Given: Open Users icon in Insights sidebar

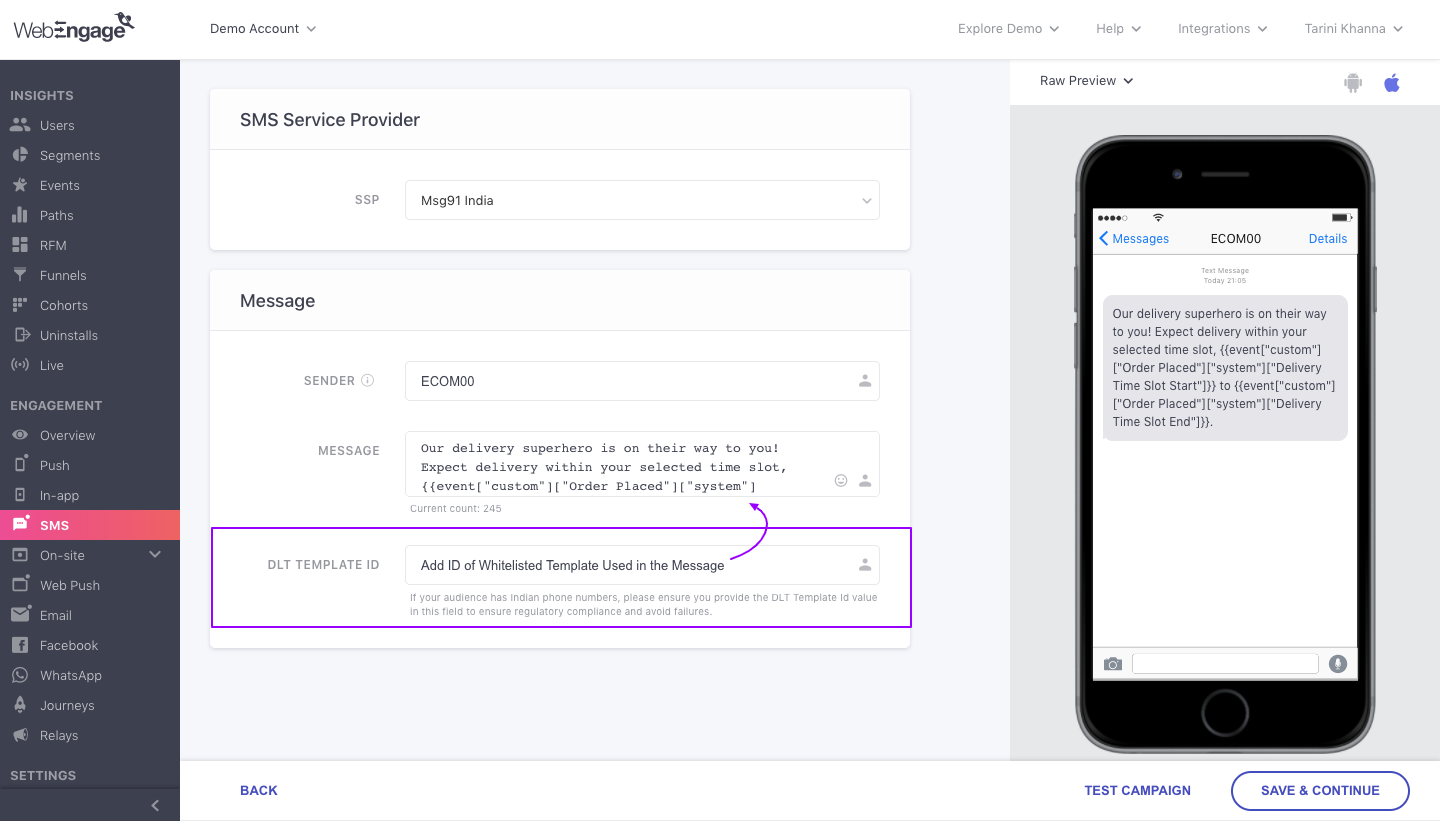Looking at the screenshot, I should (20, 125).
